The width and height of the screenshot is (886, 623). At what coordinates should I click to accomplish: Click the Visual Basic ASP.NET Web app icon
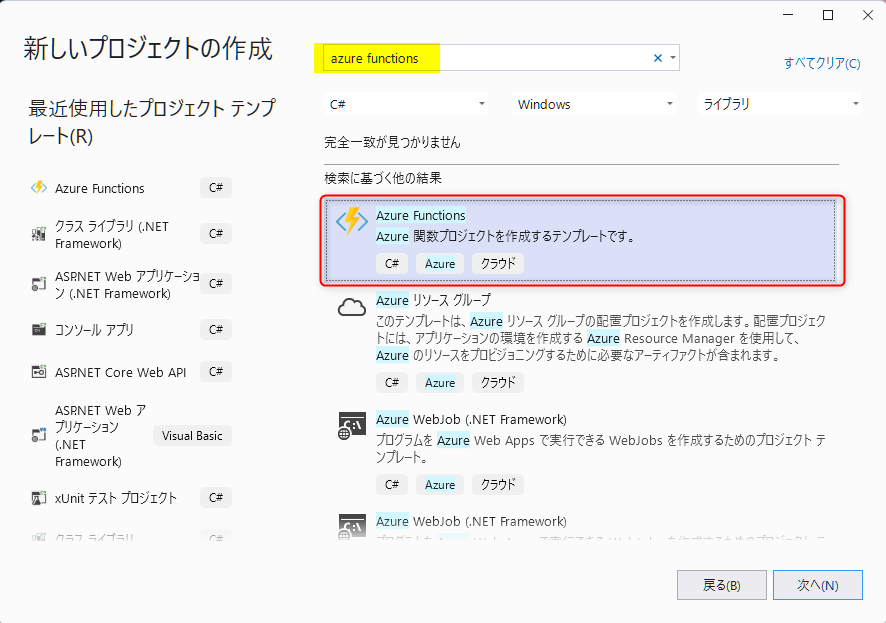[38, 435]
